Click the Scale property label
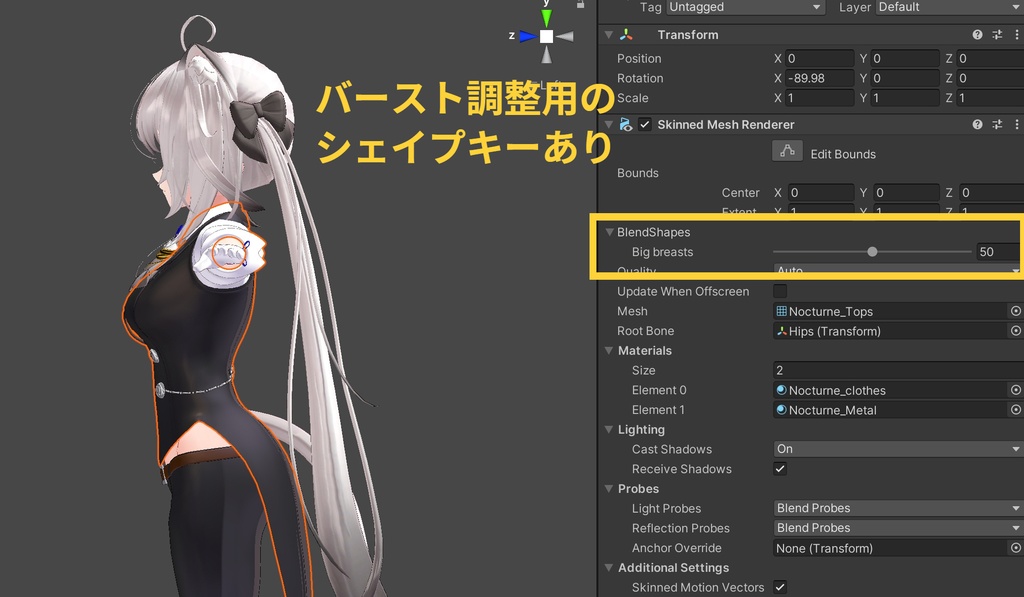The image size is (1024, 597). coord(633,97)
